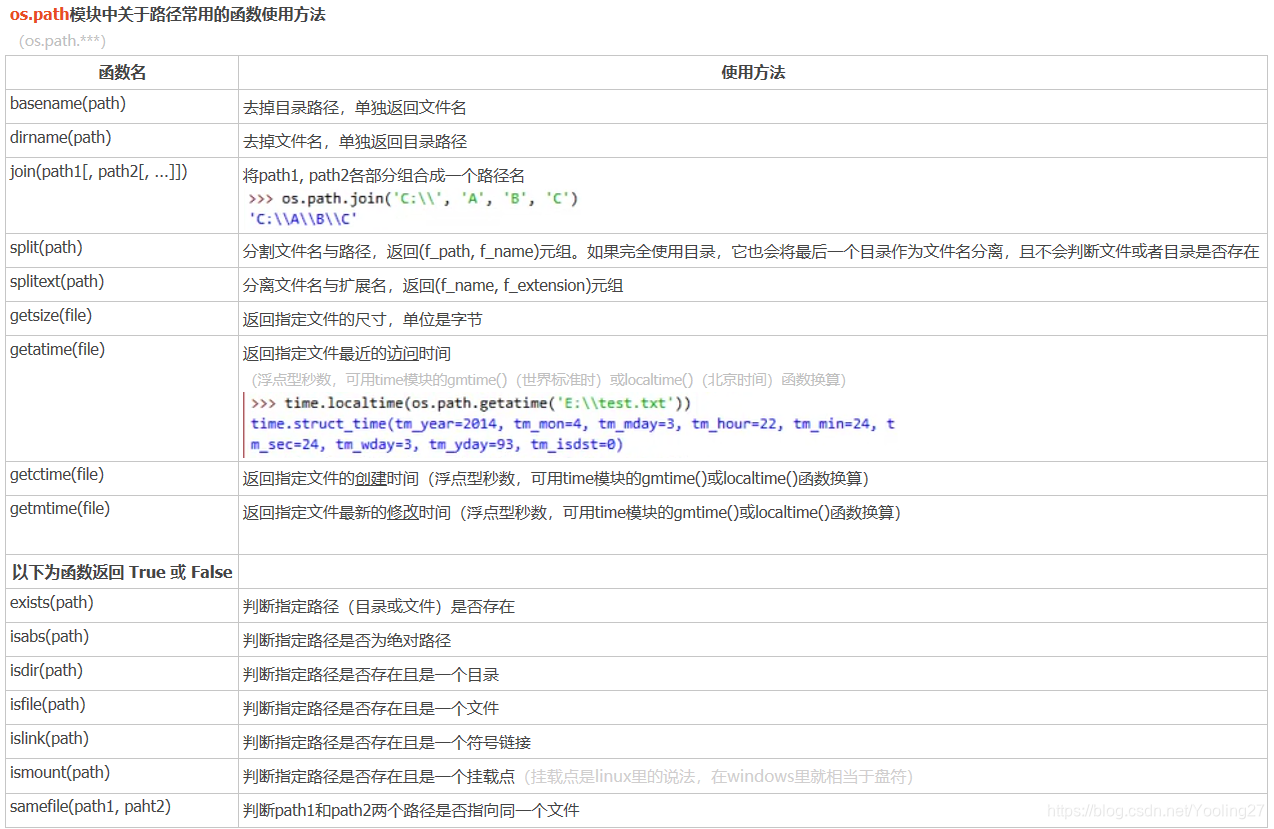Click the description containing 修改时间
Viewport: 1274px width, 829px height.
572,512
